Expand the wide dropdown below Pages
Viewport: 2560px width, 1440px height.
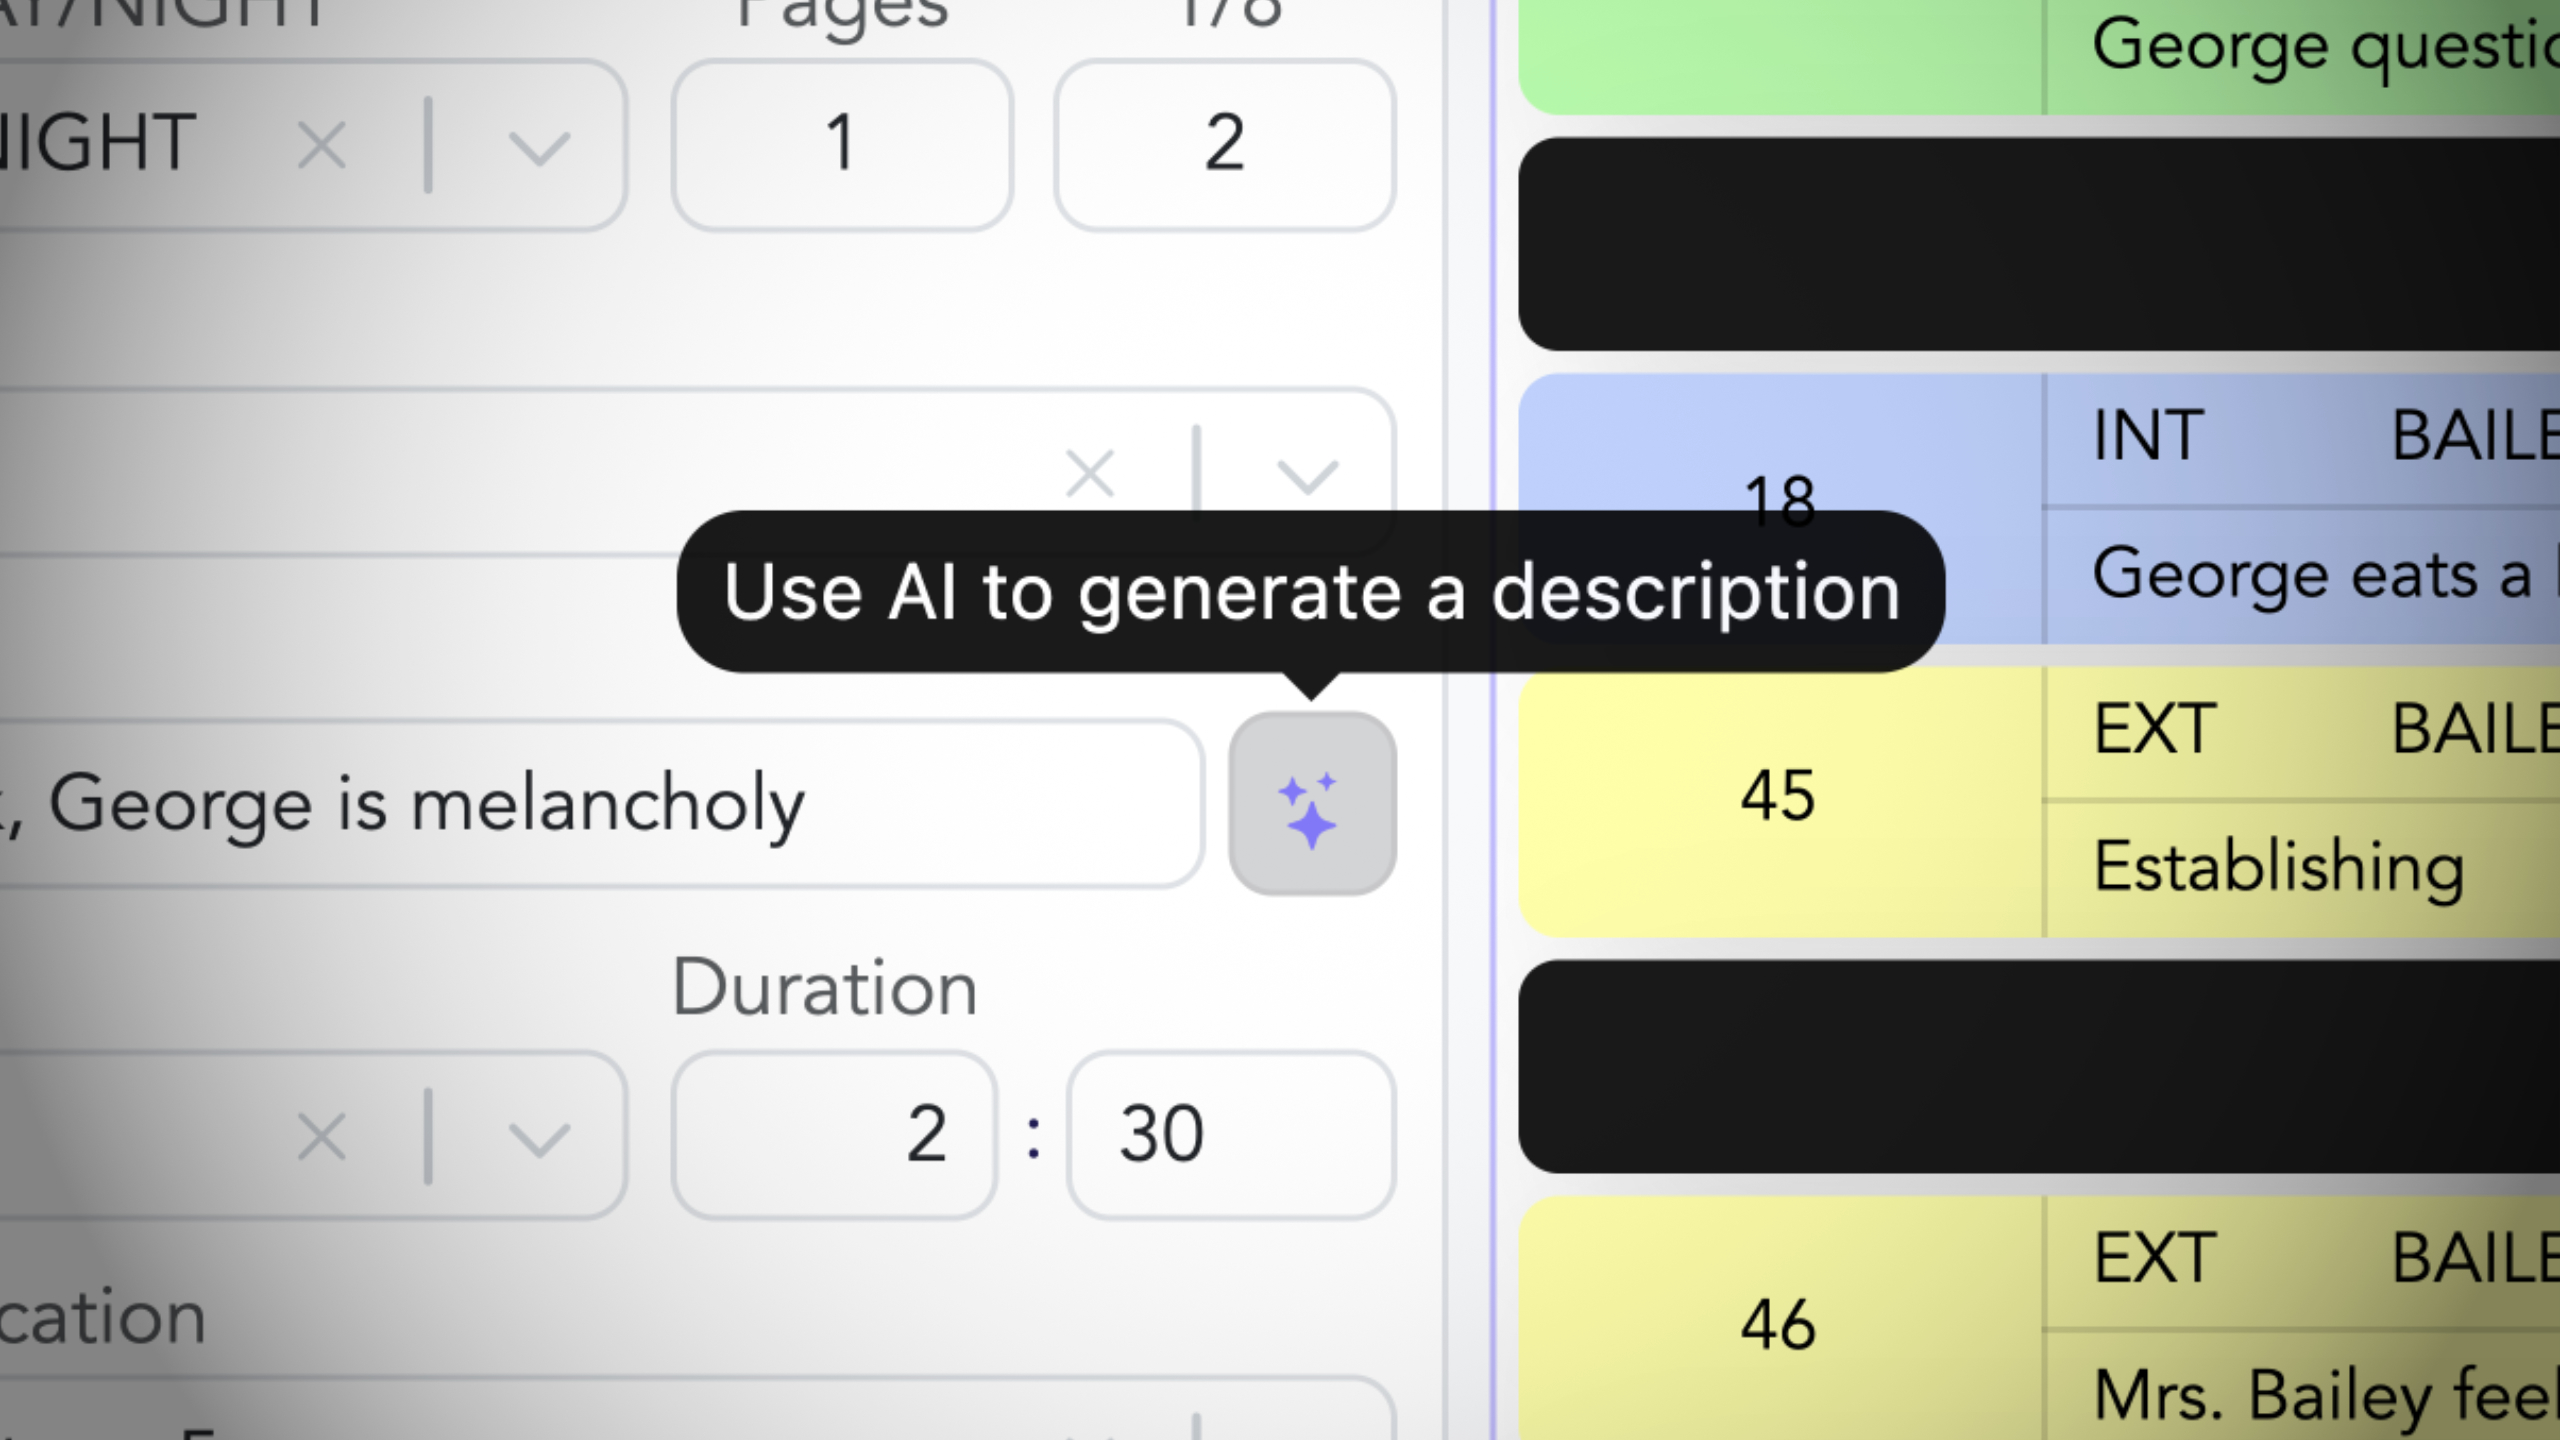[x=1308, y=475]
